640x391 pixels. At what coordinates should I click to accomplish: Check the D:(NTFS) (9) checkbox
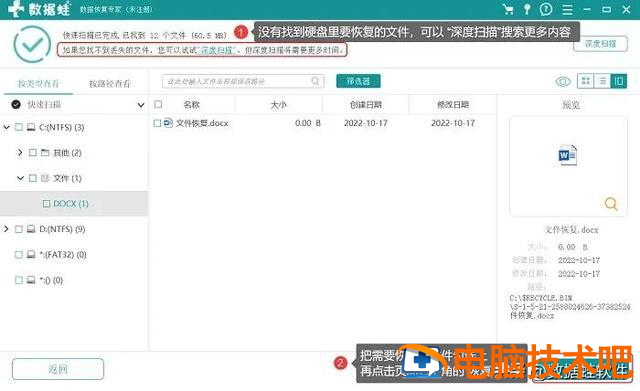pos(19,229)
